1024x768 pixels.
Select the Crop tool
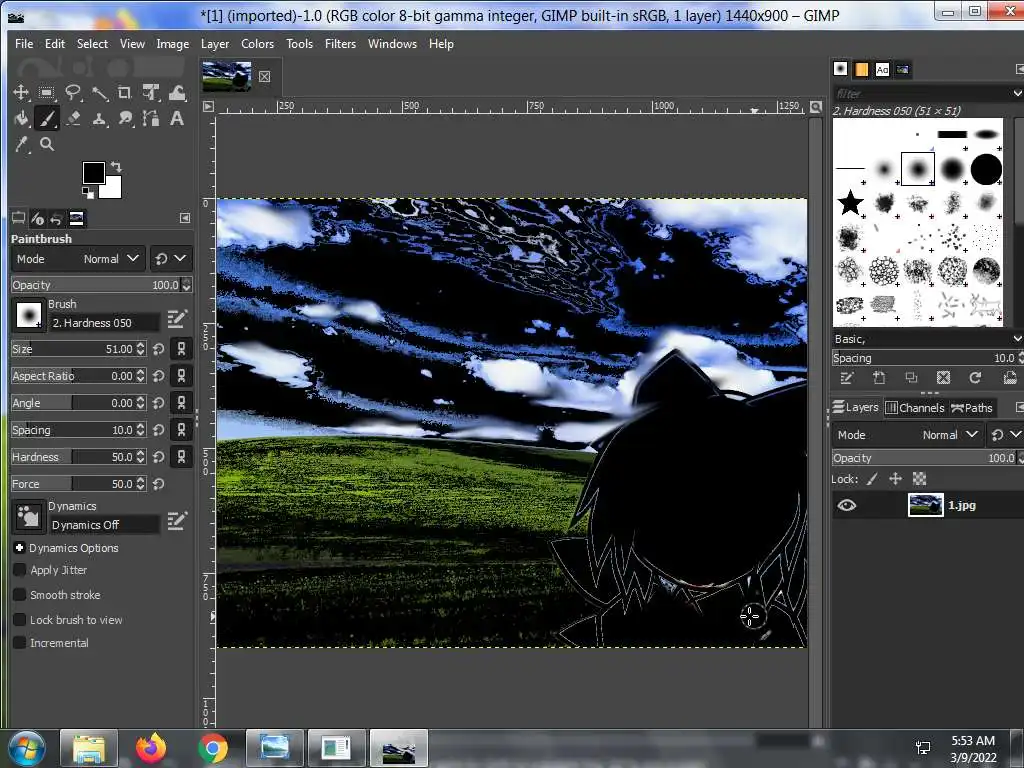[x=125, y=92]
